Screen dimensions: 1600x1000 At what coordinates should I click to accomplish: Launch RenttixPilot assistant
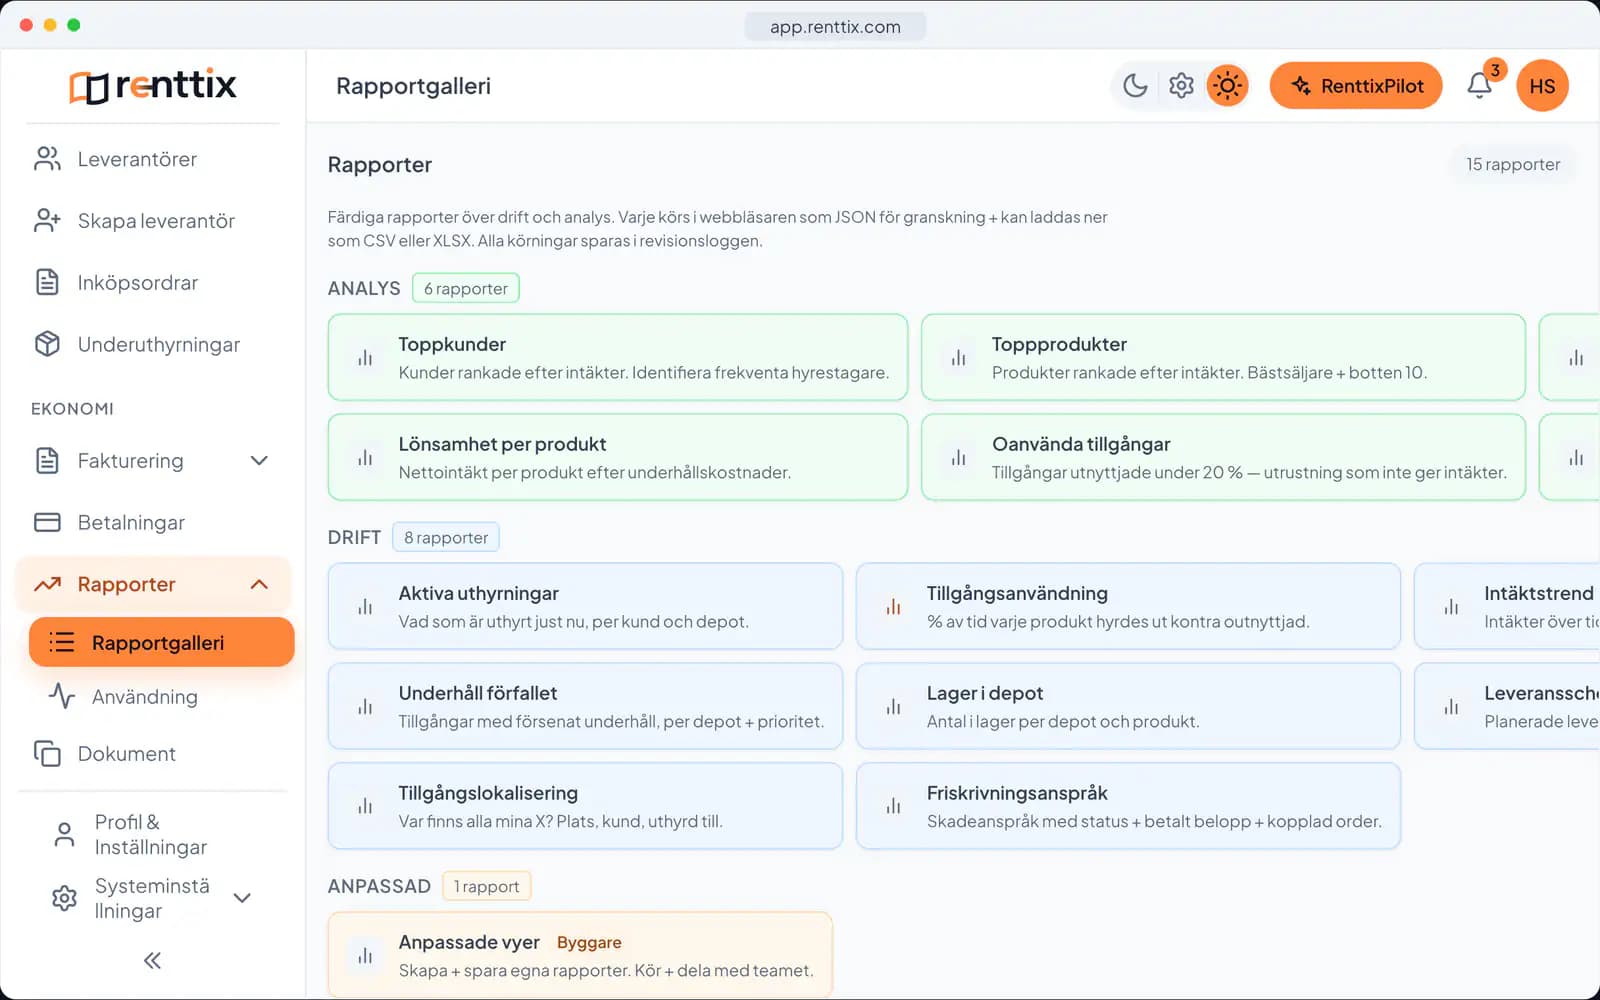1356,86
